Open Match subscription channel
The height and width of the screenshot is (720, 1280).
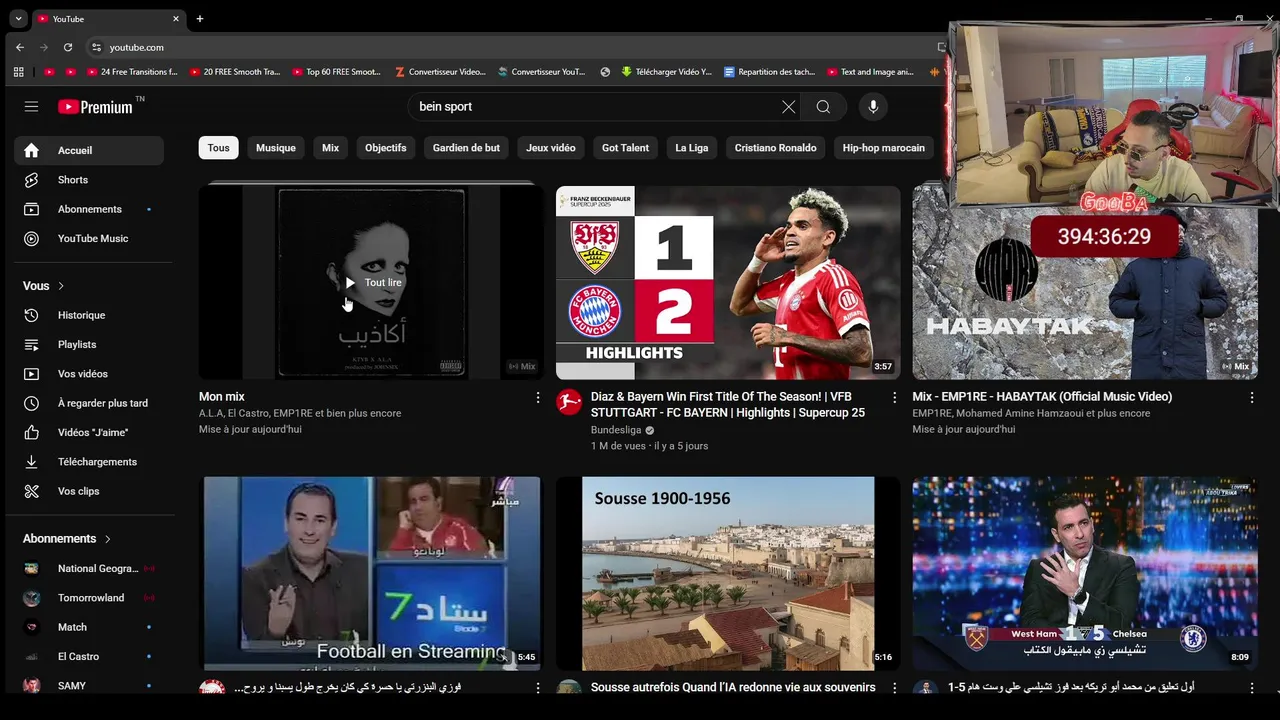click(89, 627)
